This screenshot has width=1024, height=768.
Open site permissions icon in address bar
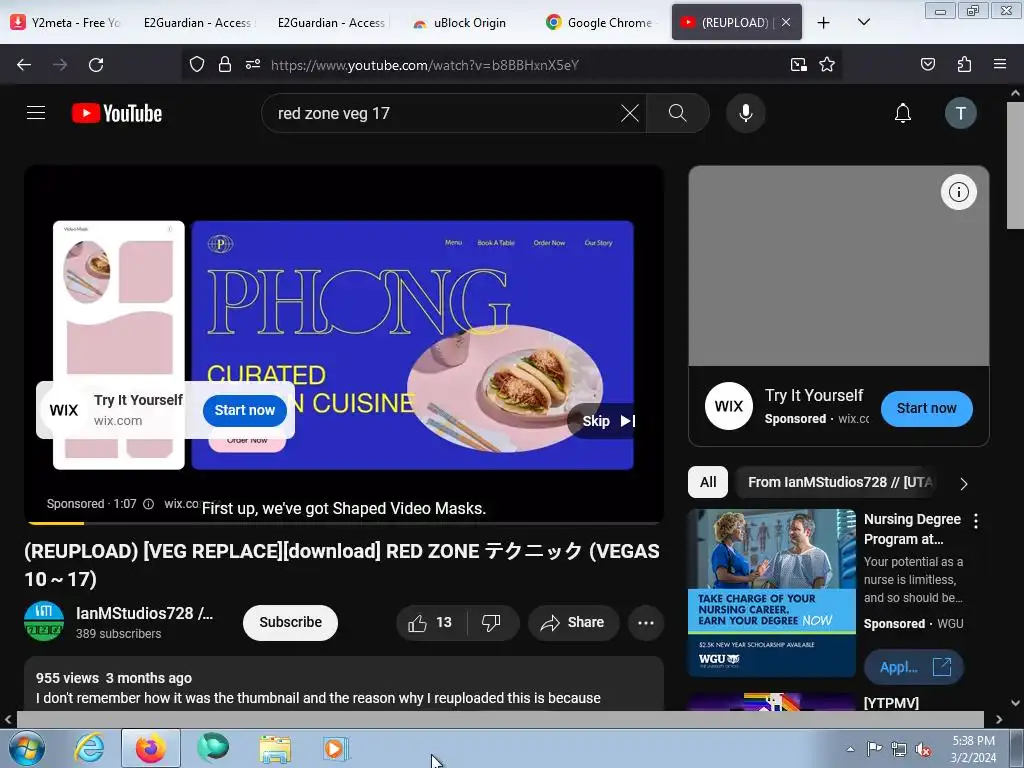[253, 65]
